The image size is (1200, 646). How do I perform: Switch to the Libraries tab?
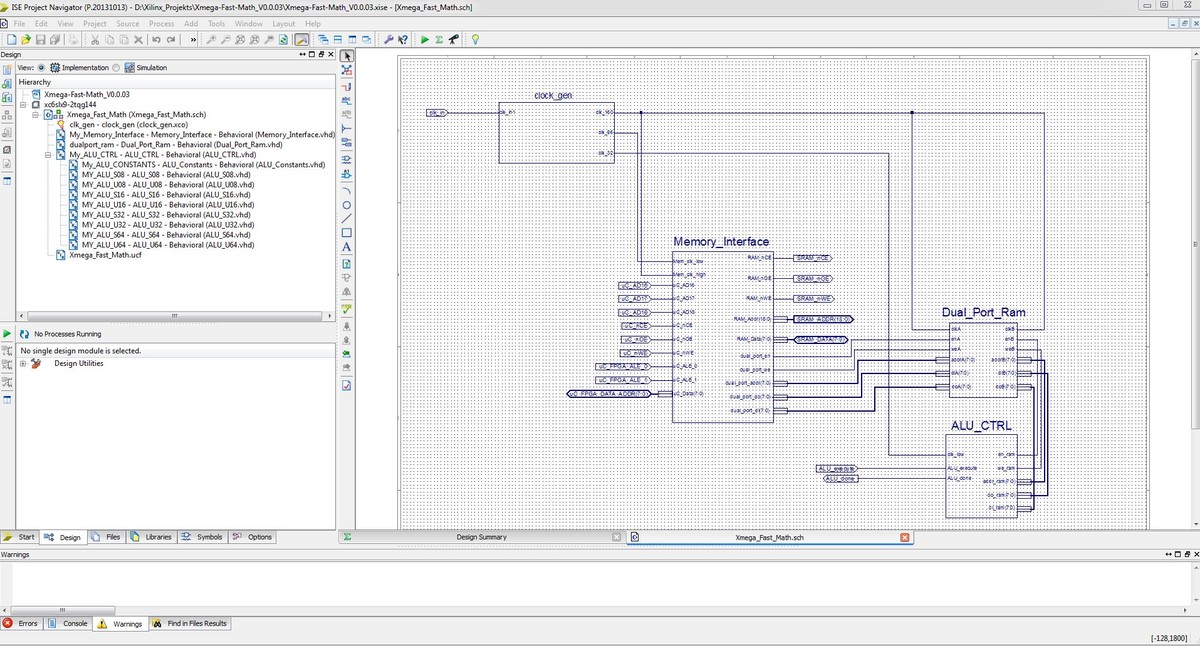152,537
